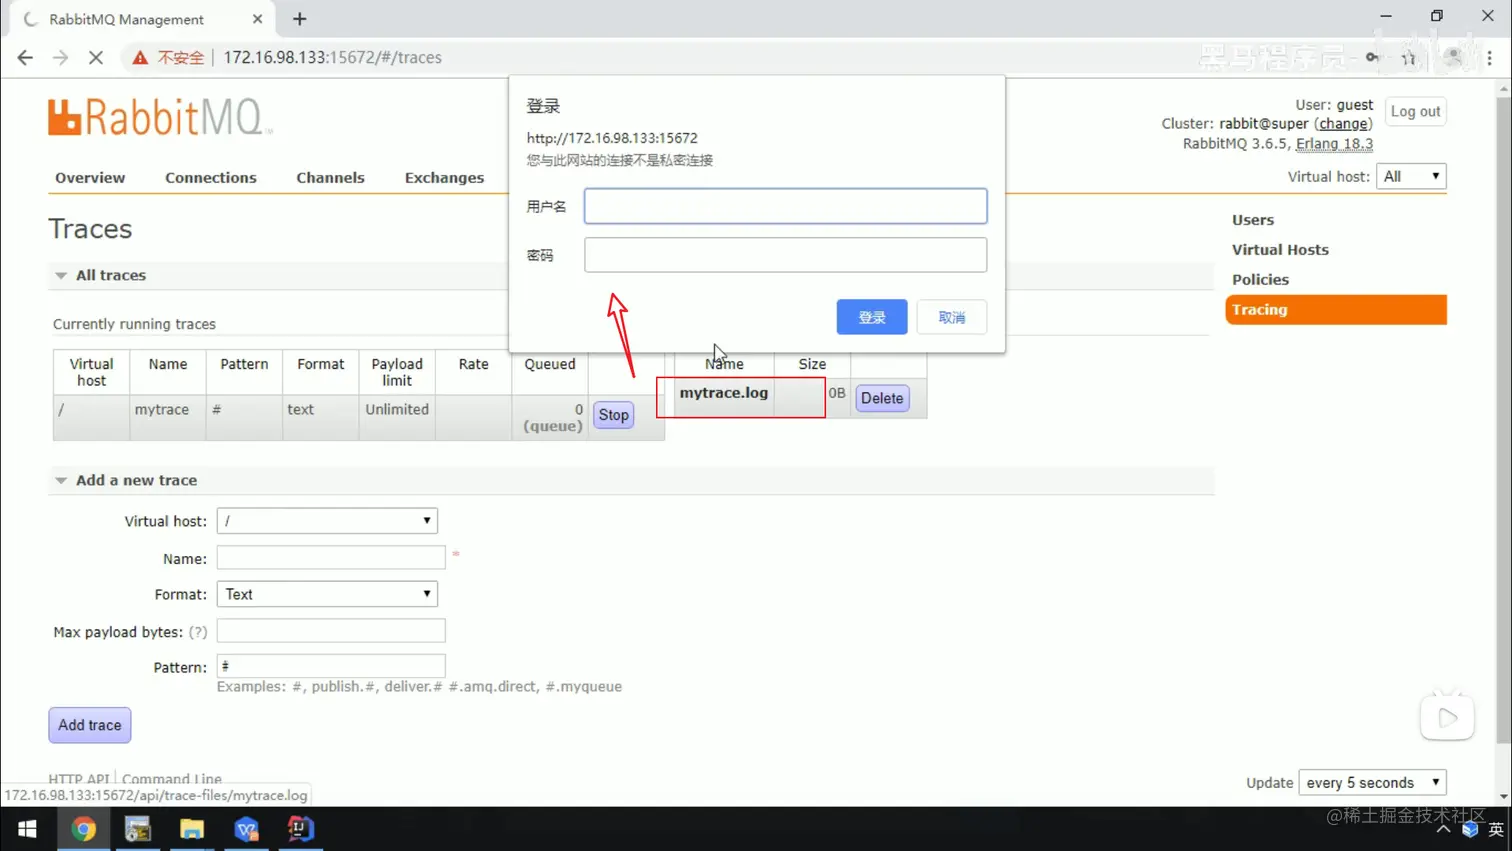Open File Explorer from the taskbar

coord(192,829)
